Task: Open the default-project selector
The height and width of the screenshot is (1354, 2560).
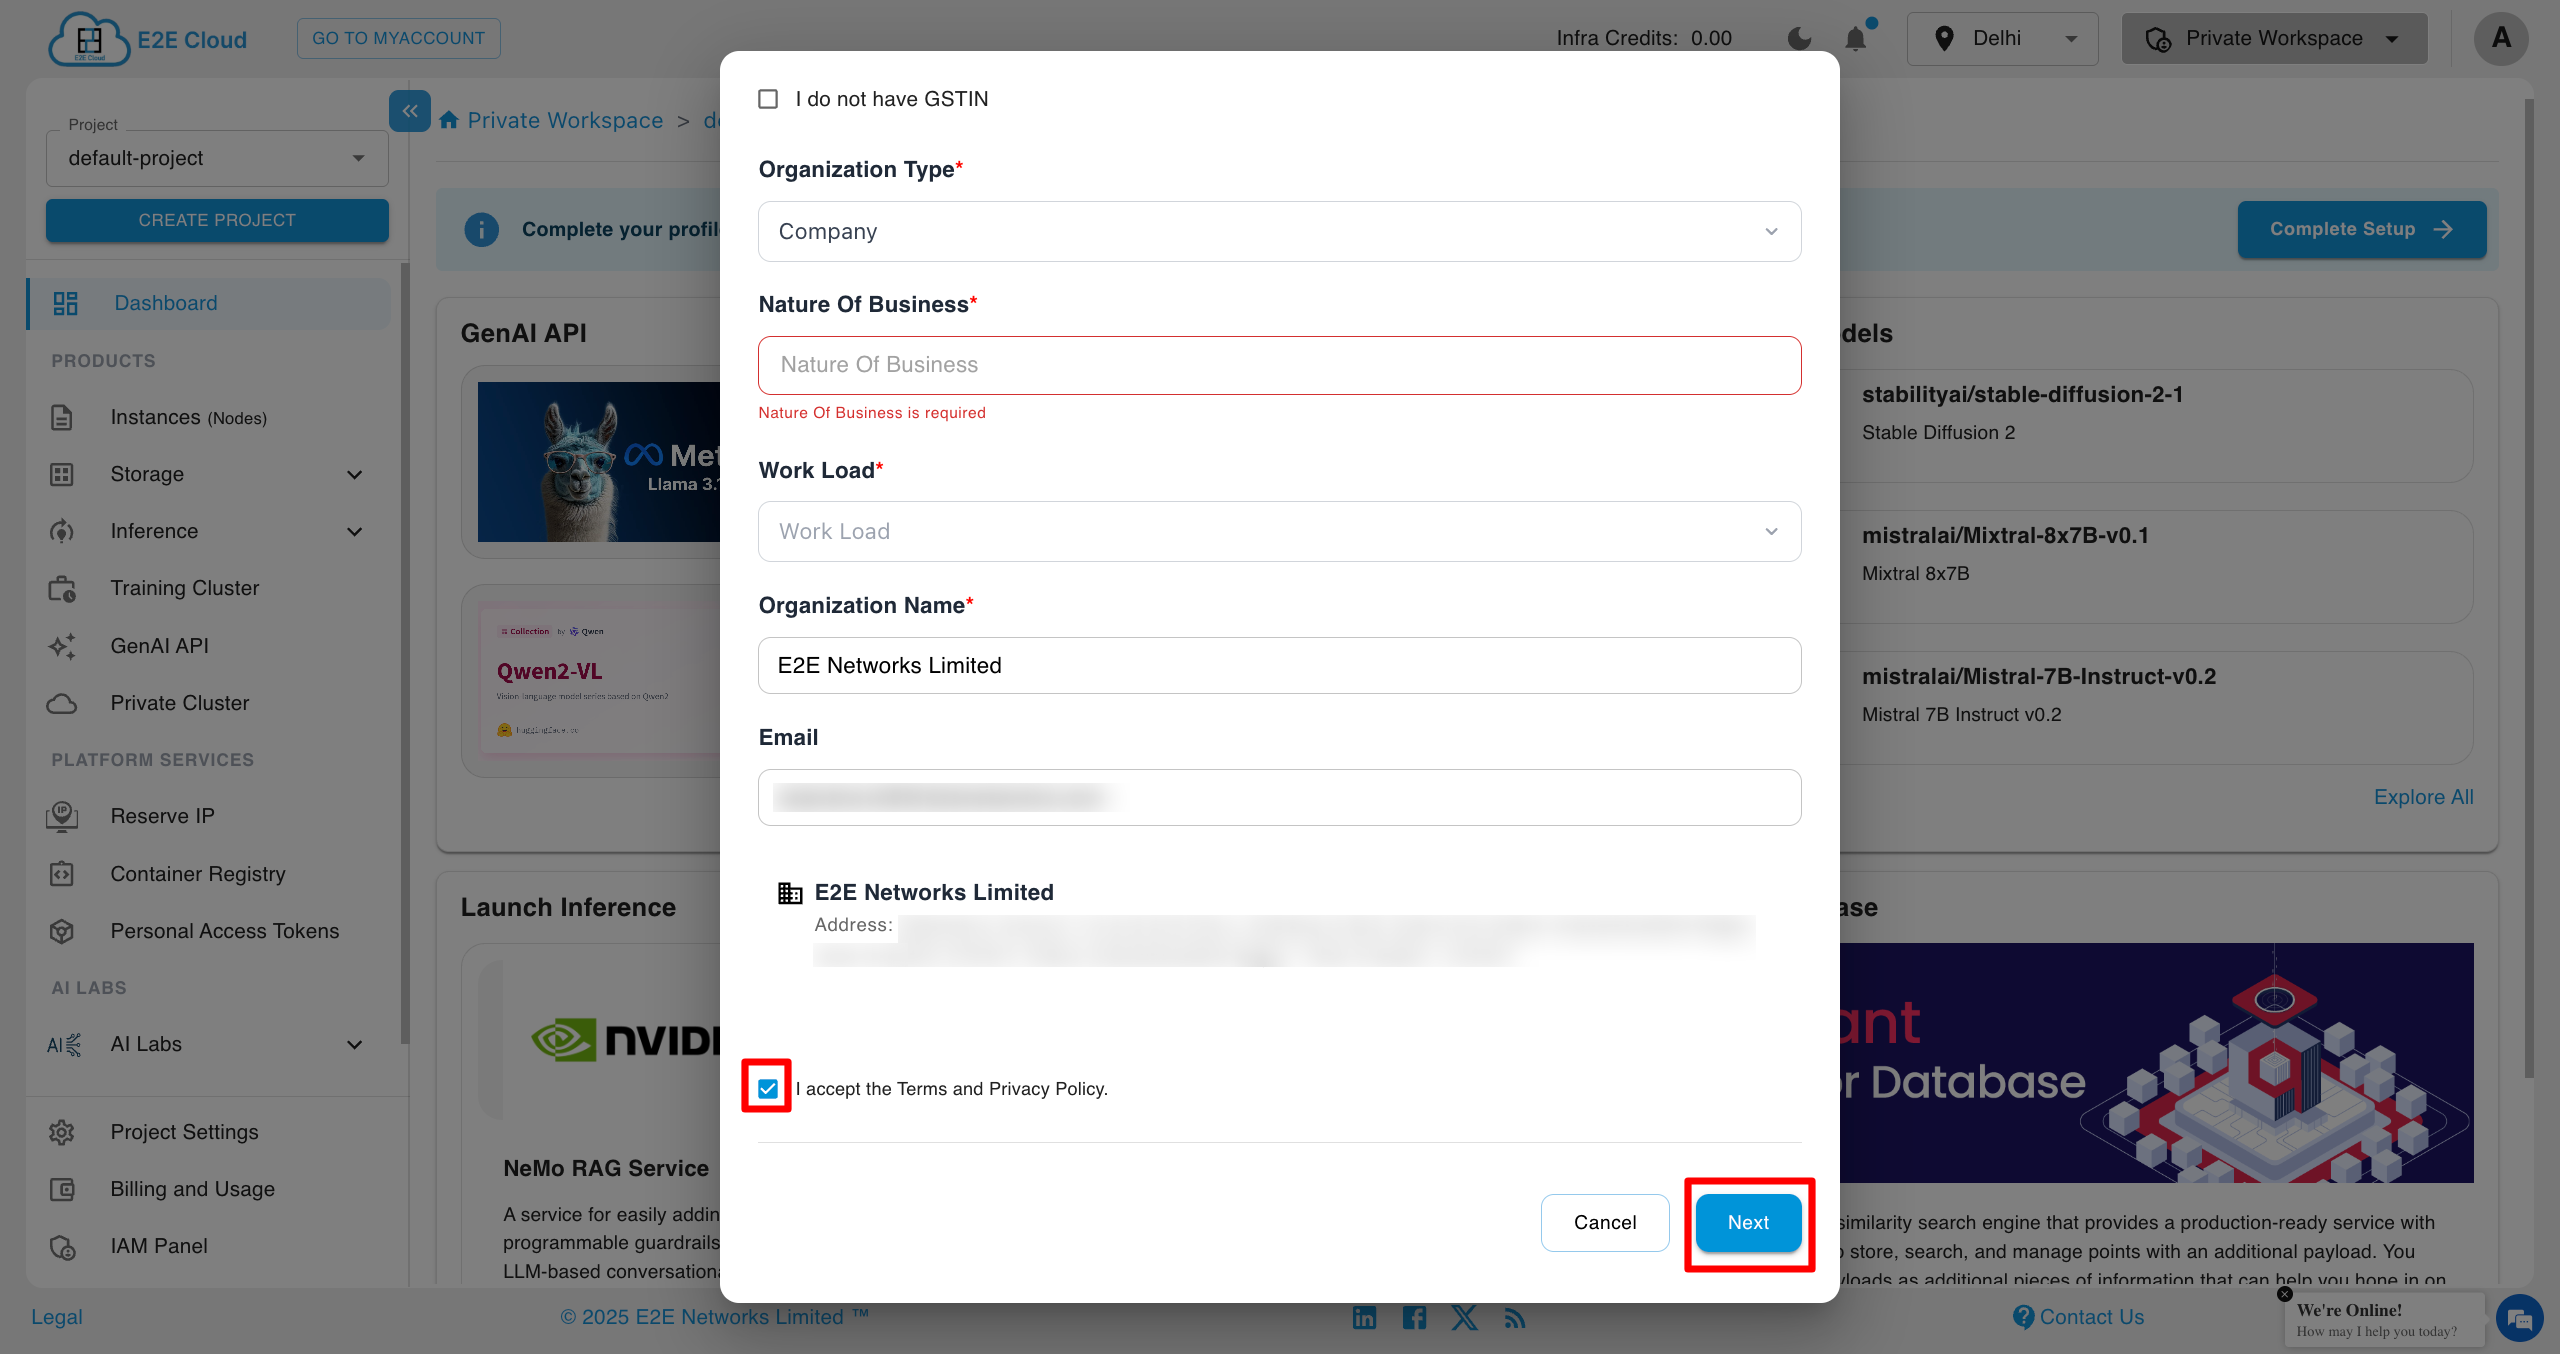Action: pyautogui.click(x=217, y=158)
